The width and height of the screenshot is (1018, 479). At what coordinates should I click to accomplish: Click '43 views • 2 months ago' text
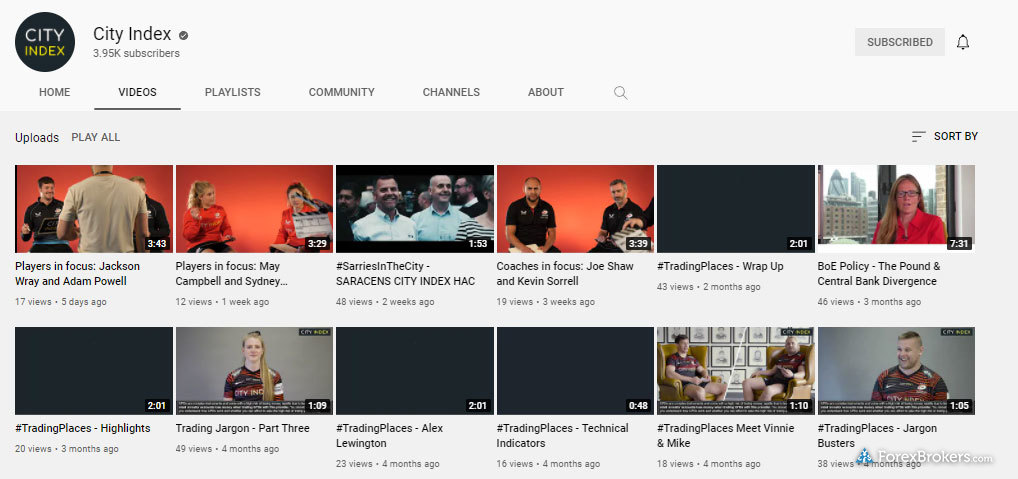[x=709, y=287]
